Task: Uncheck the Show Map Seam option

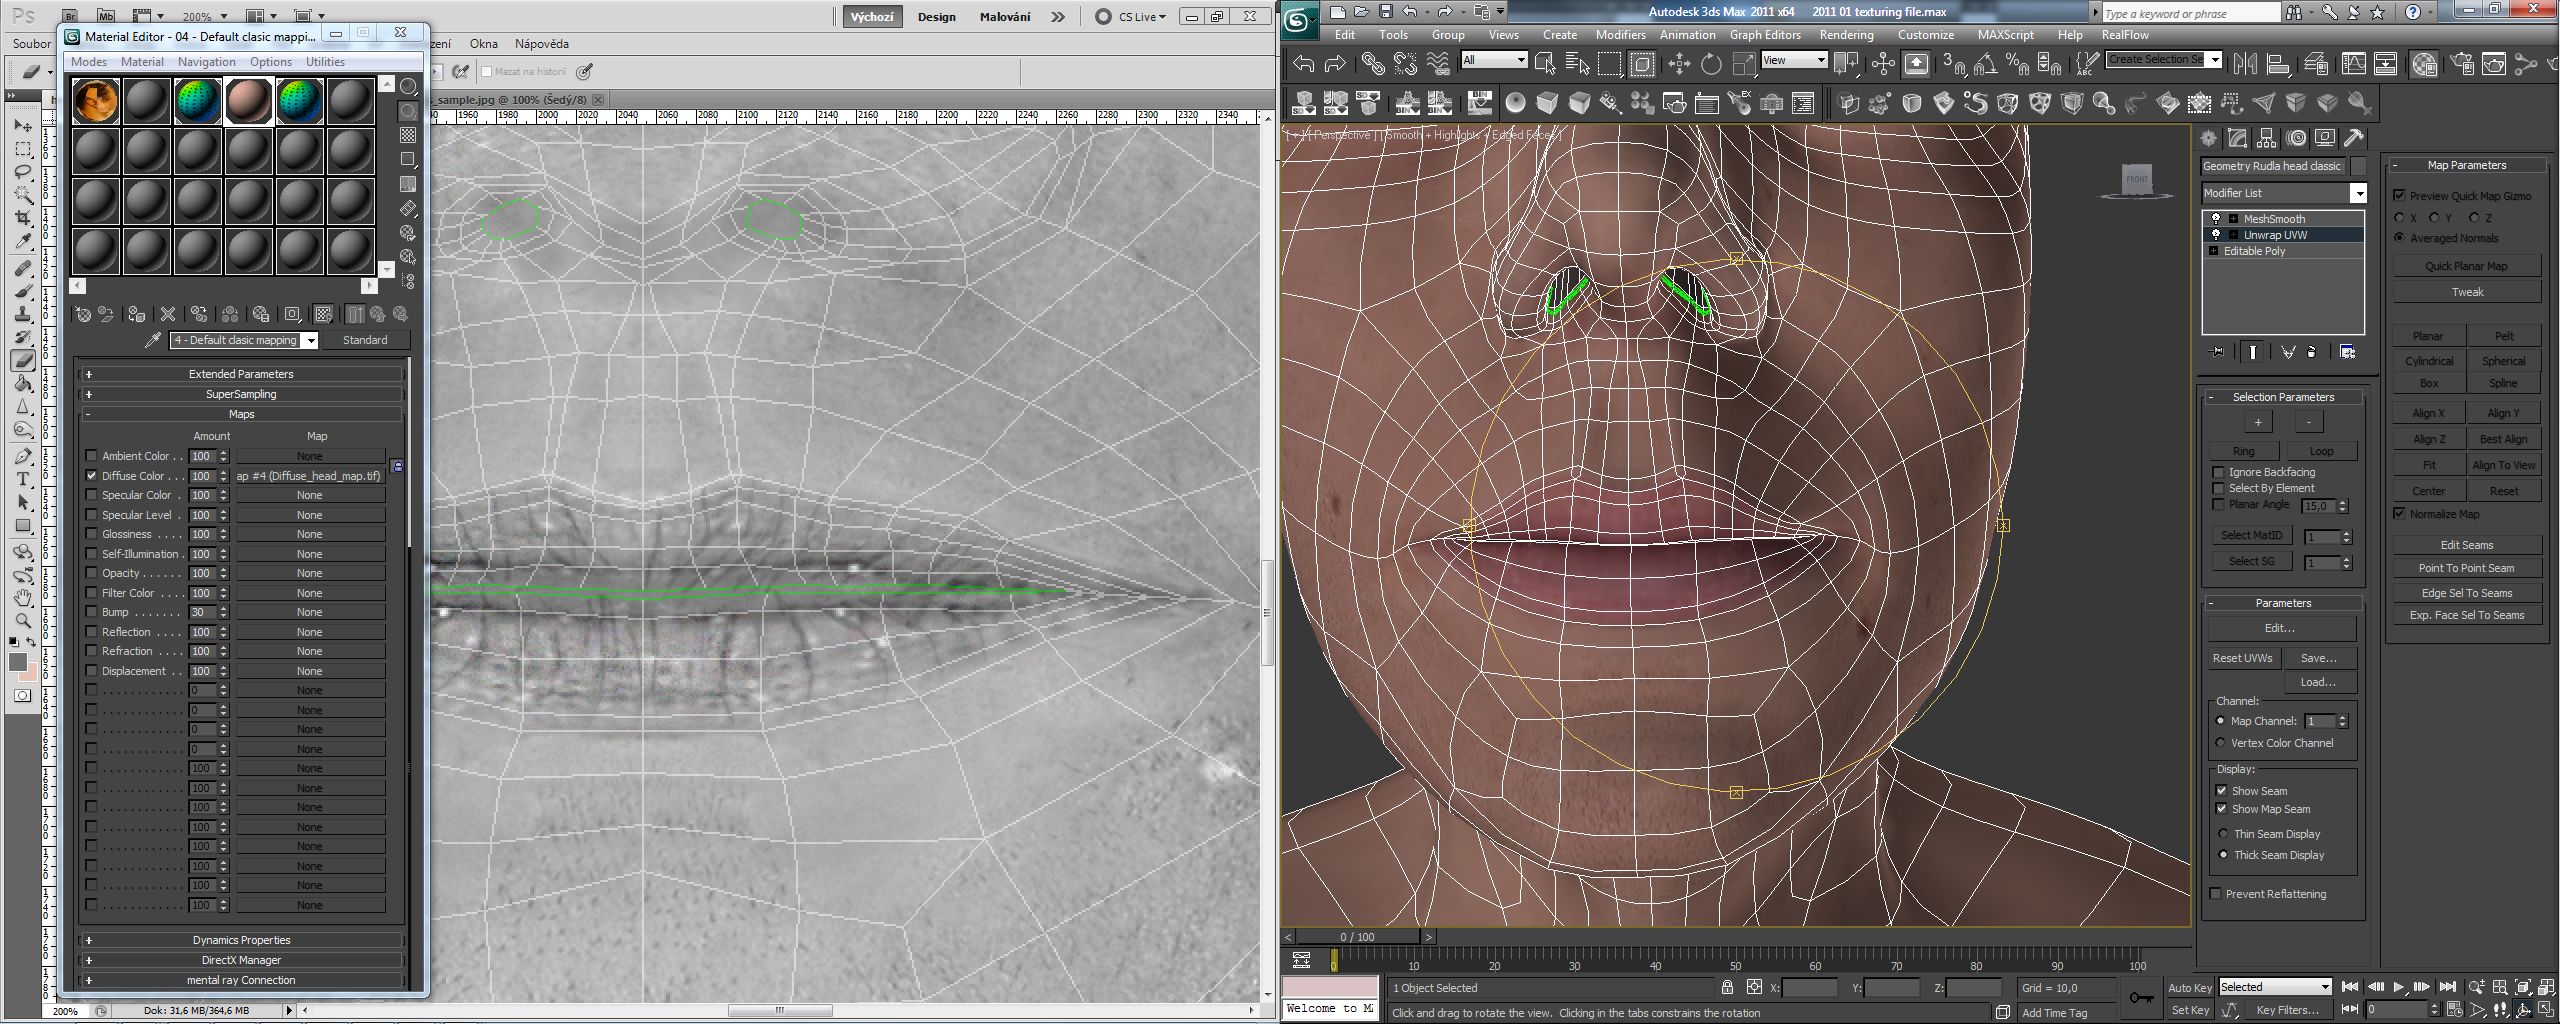Action: [x=2221, y=809]
